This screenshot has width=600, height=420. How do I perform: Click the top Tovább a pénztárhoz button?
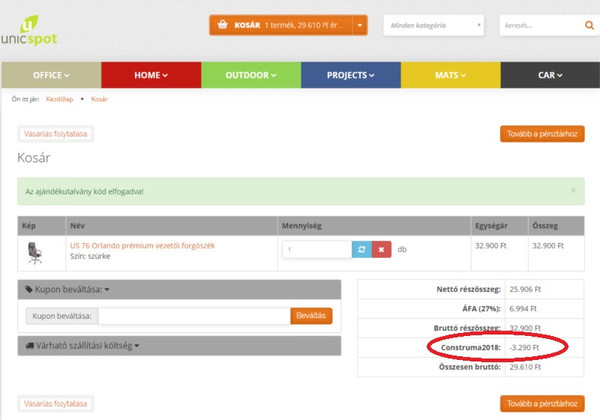click(x=541, y=134)
